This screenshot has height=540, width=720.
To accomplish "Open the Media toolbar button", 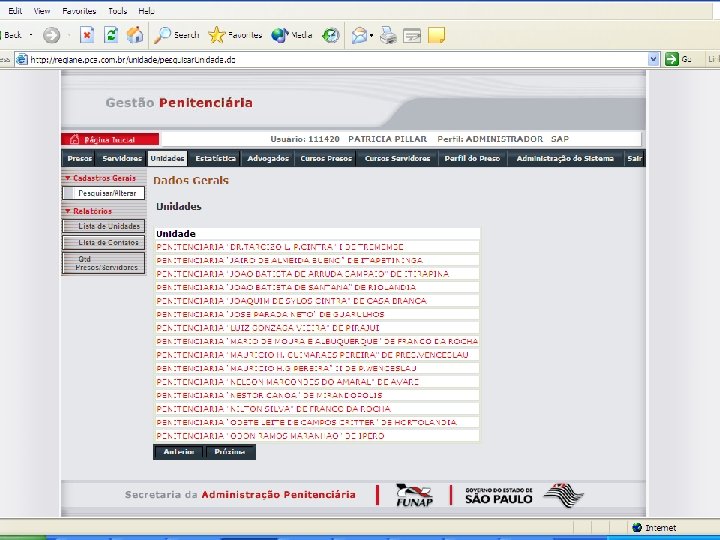I will (x=292, y=35).
